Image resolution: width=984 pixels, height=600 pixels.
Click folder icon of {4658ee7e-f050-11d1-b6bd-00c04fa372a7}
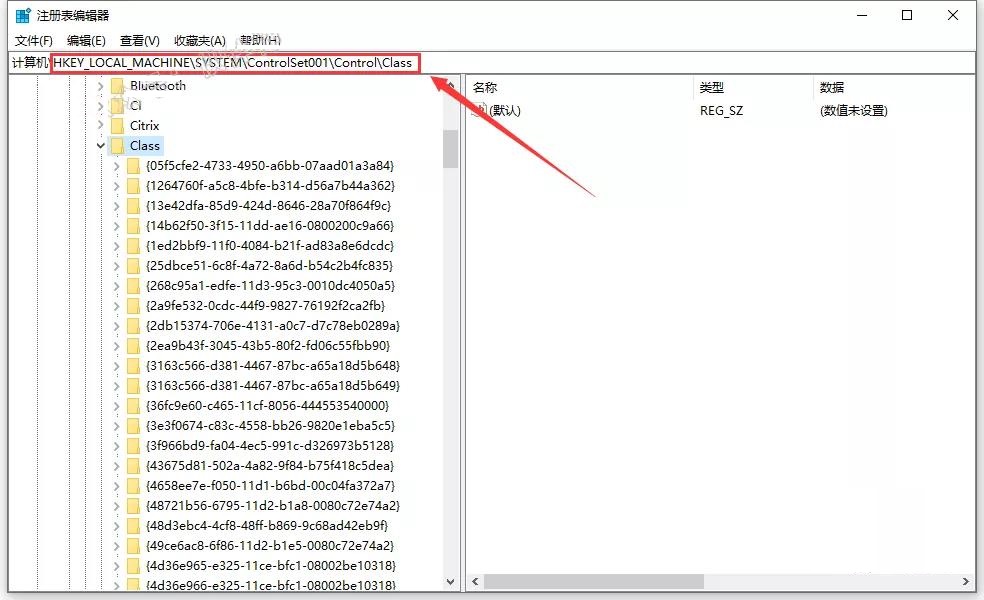tap(133, 486)
